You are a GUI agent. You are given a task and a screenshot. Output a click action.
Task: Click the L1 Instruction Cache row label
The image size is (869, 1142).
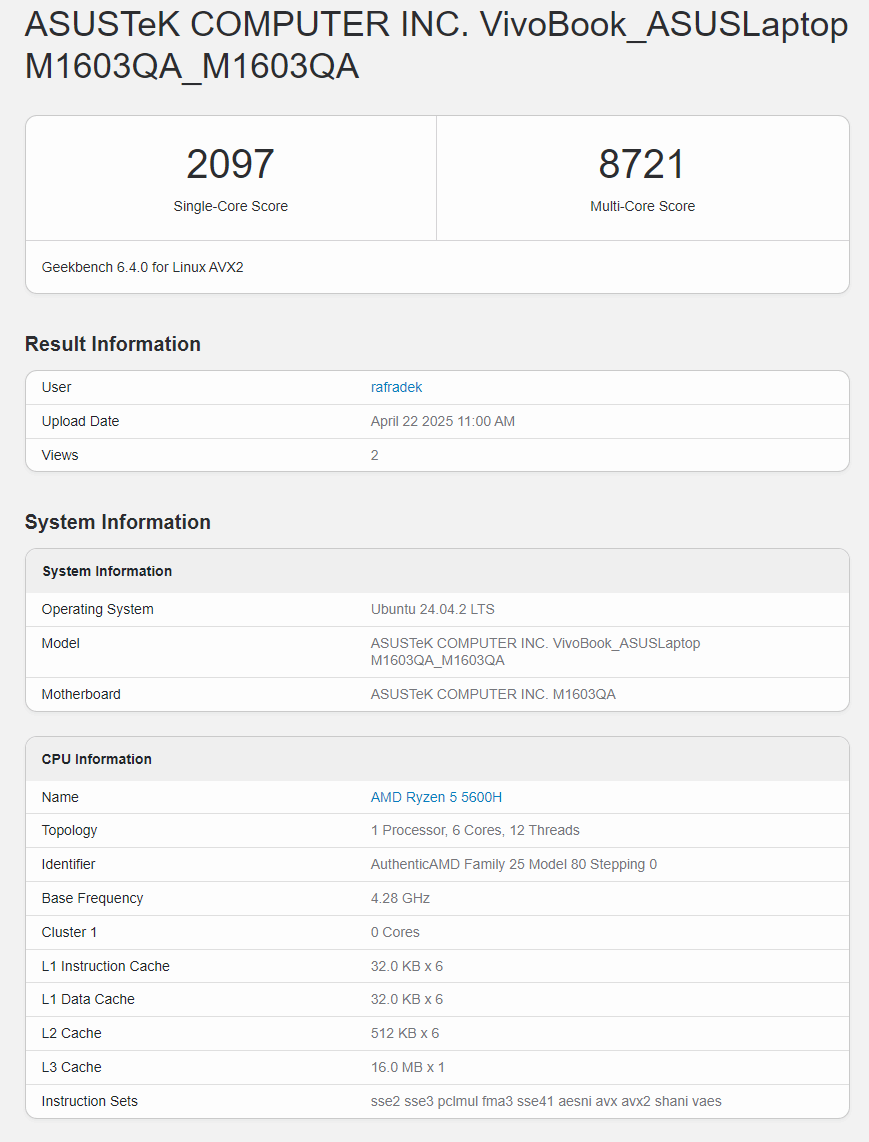coord(106,966)
